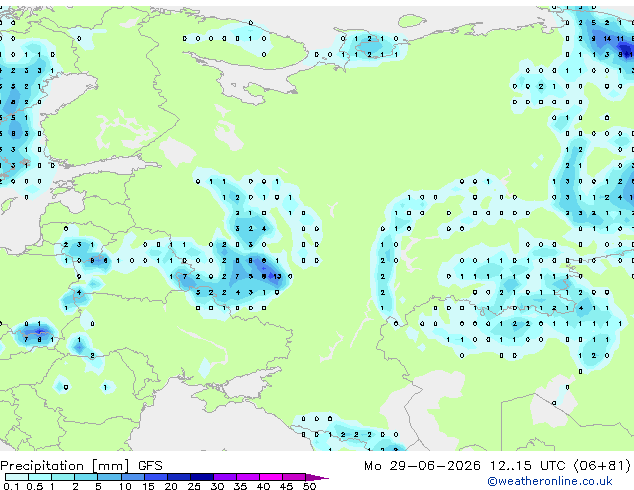Click the "12..15 UTC" time label

click(527, 466)
